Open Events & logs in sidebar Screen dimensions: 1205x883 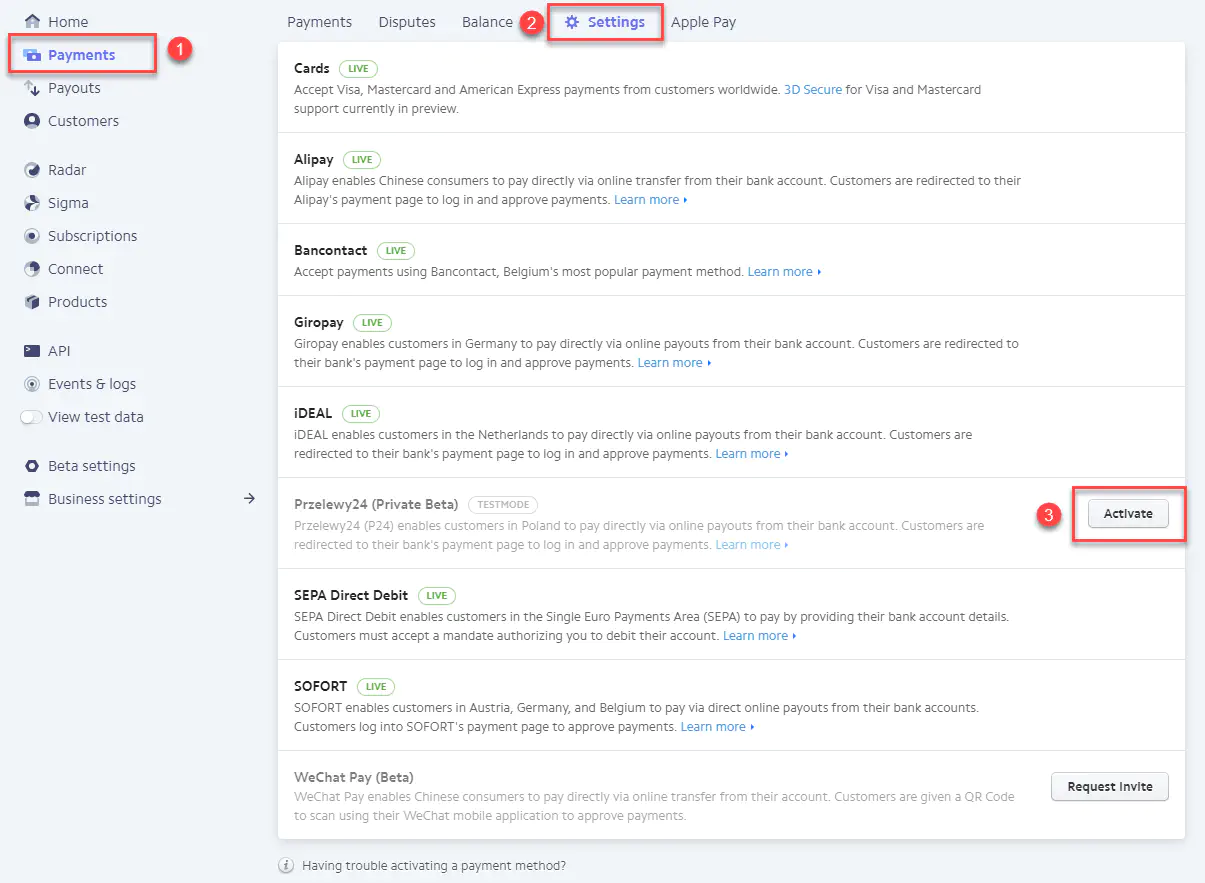tap(91, 384)
